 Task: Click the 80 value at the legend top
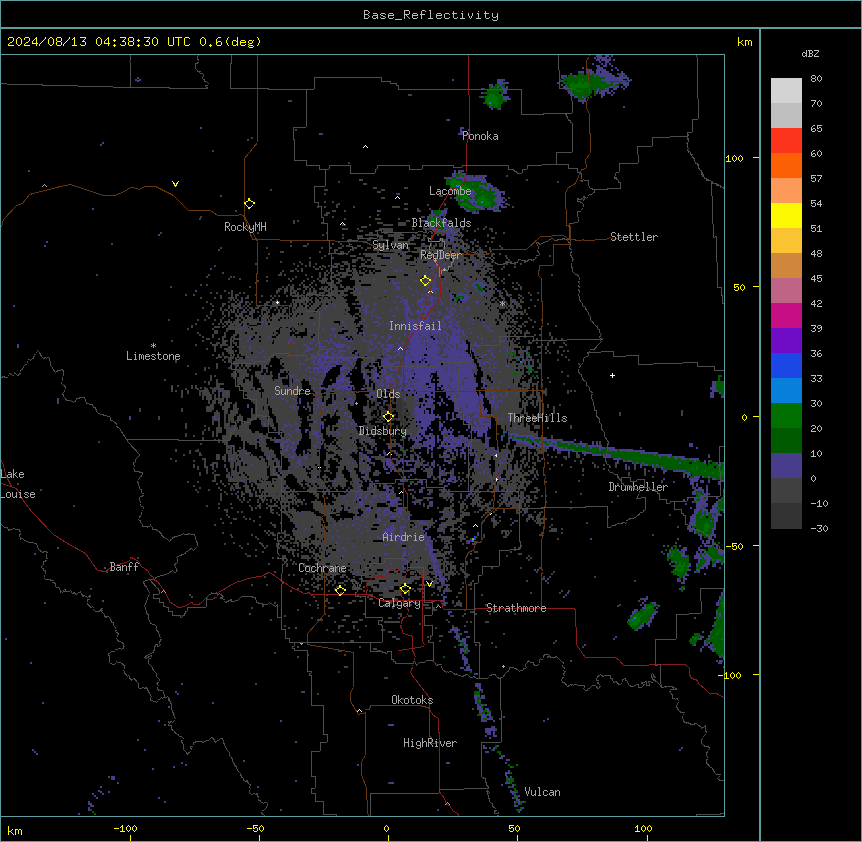point(816,79)
